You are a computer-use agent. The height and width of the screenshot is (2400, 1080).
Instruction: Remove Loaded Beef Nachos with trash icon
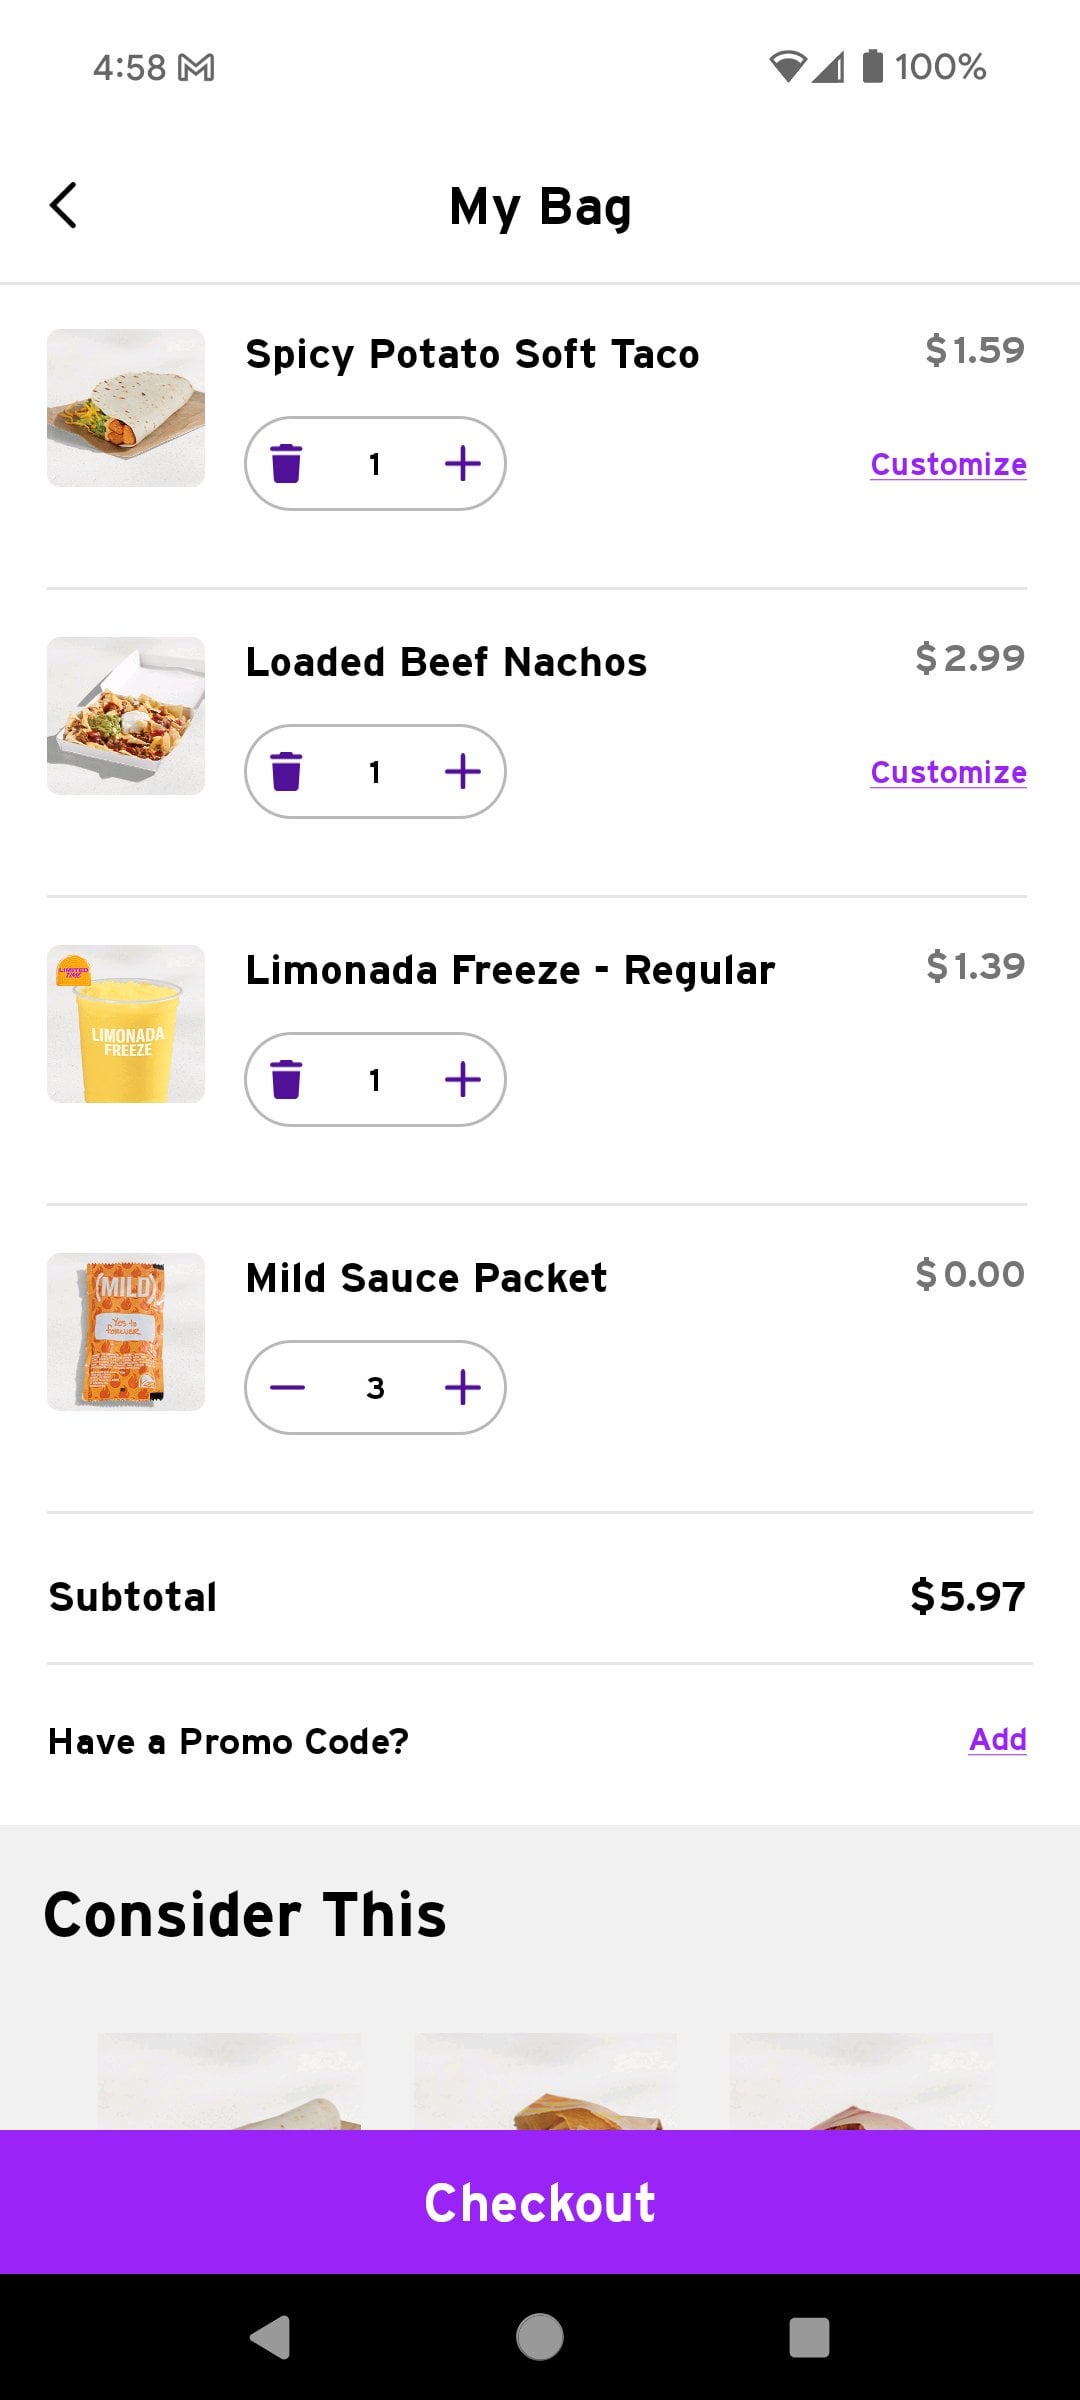pos(286,772)
